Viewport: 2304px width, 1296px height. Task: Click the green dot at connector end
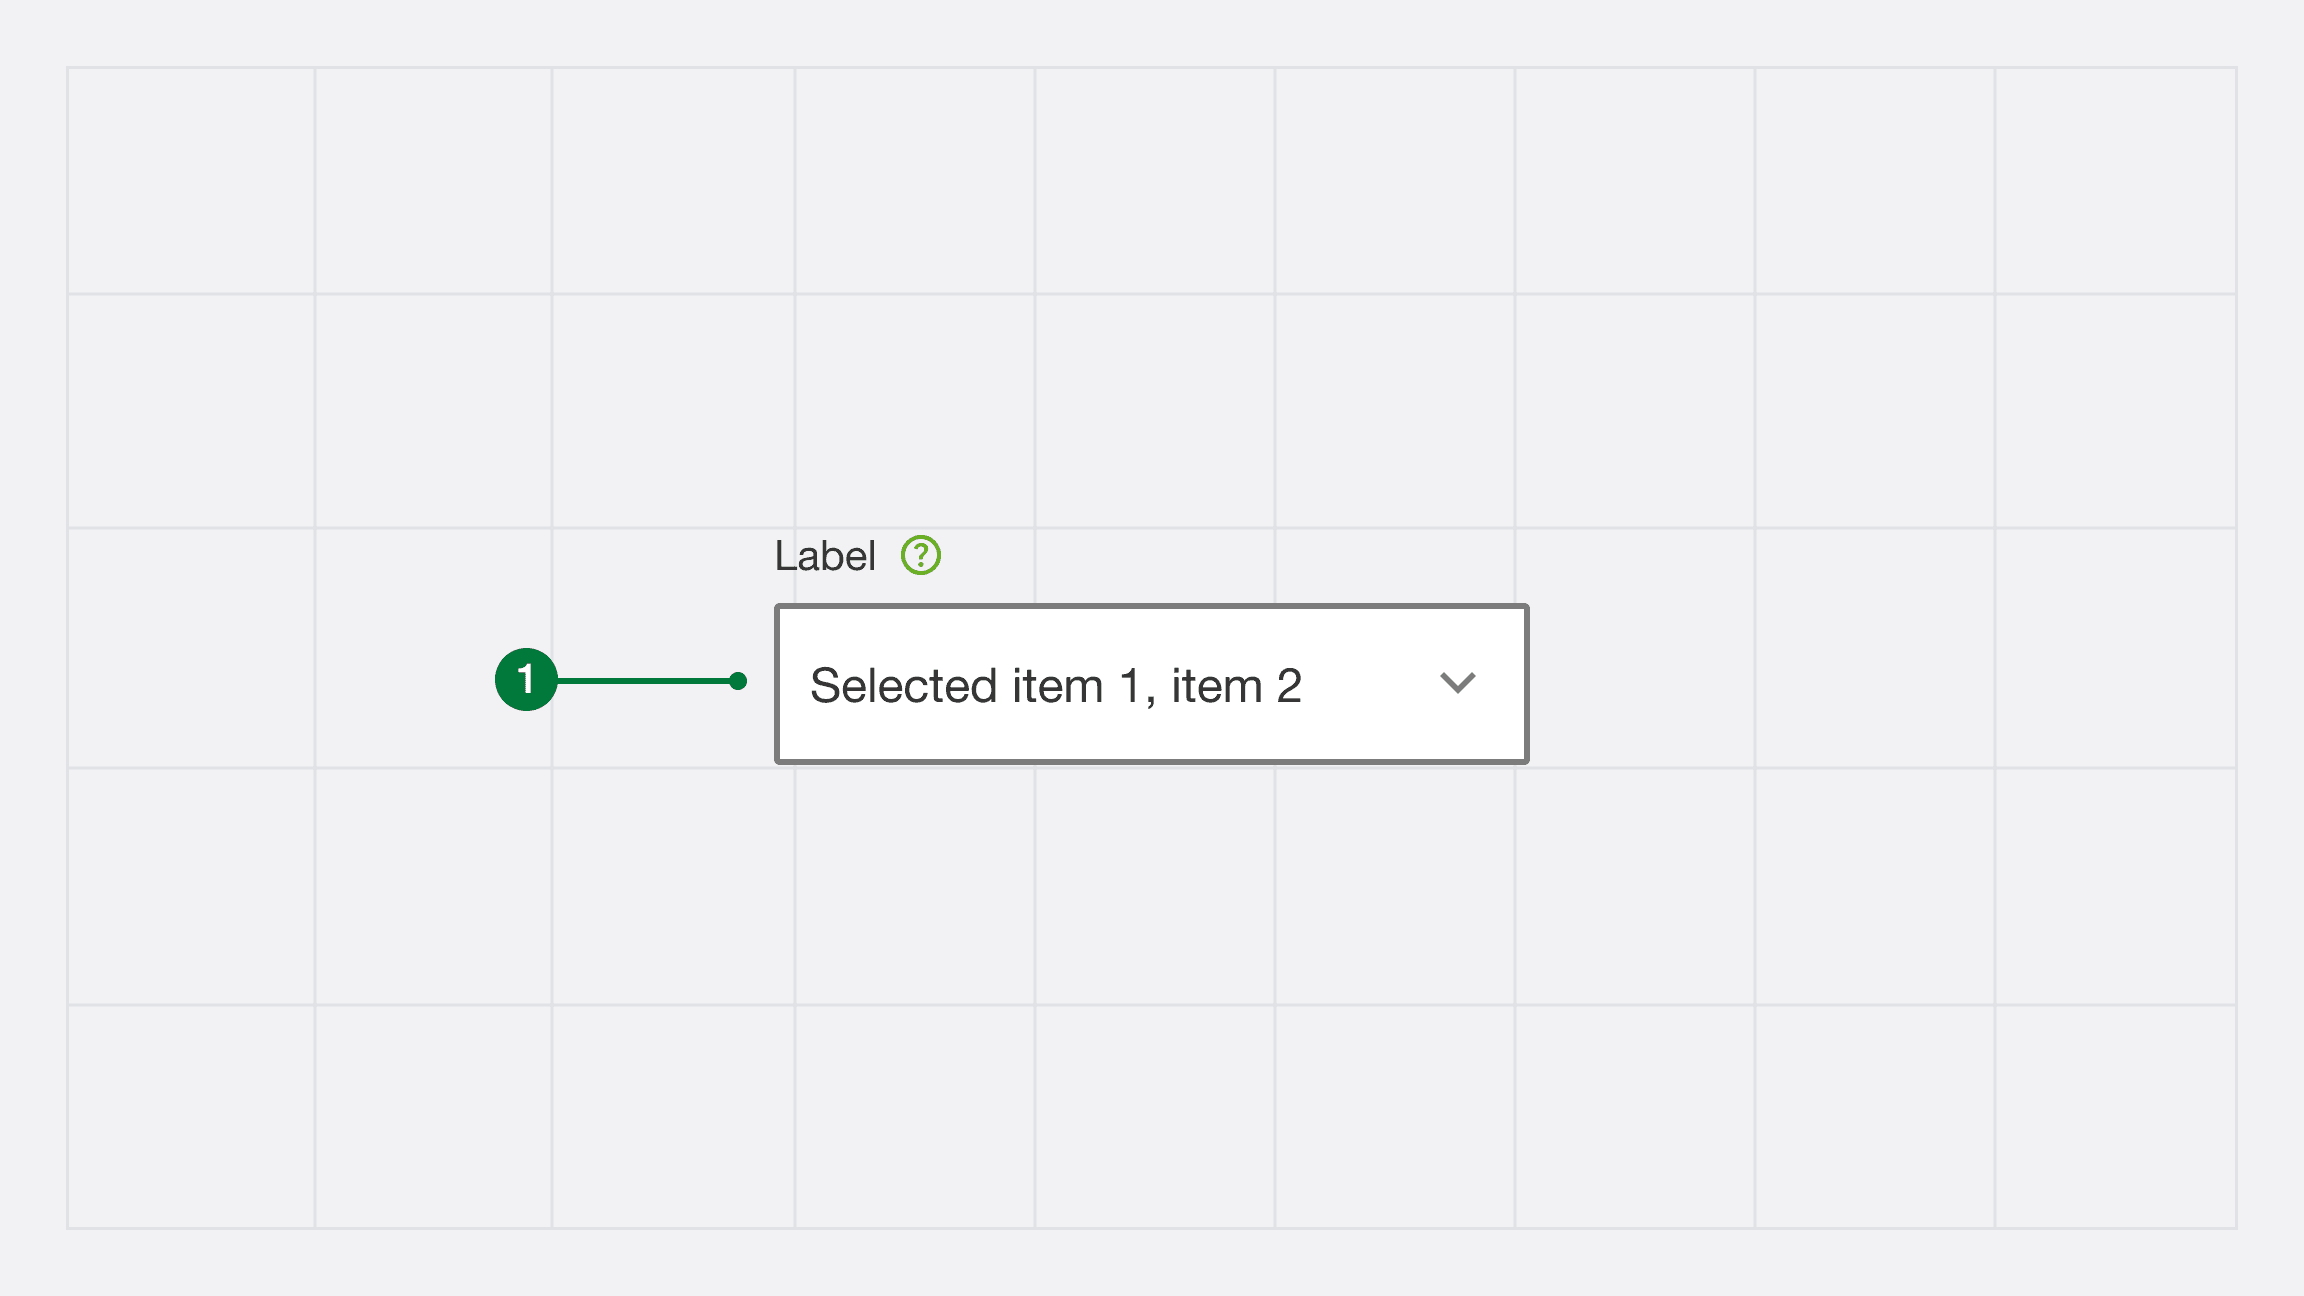(738, 681)
